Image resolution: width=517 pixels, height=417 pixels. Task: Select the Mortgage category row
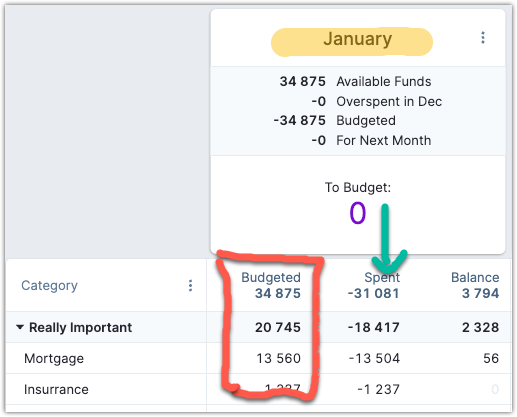tap(258, 358)
